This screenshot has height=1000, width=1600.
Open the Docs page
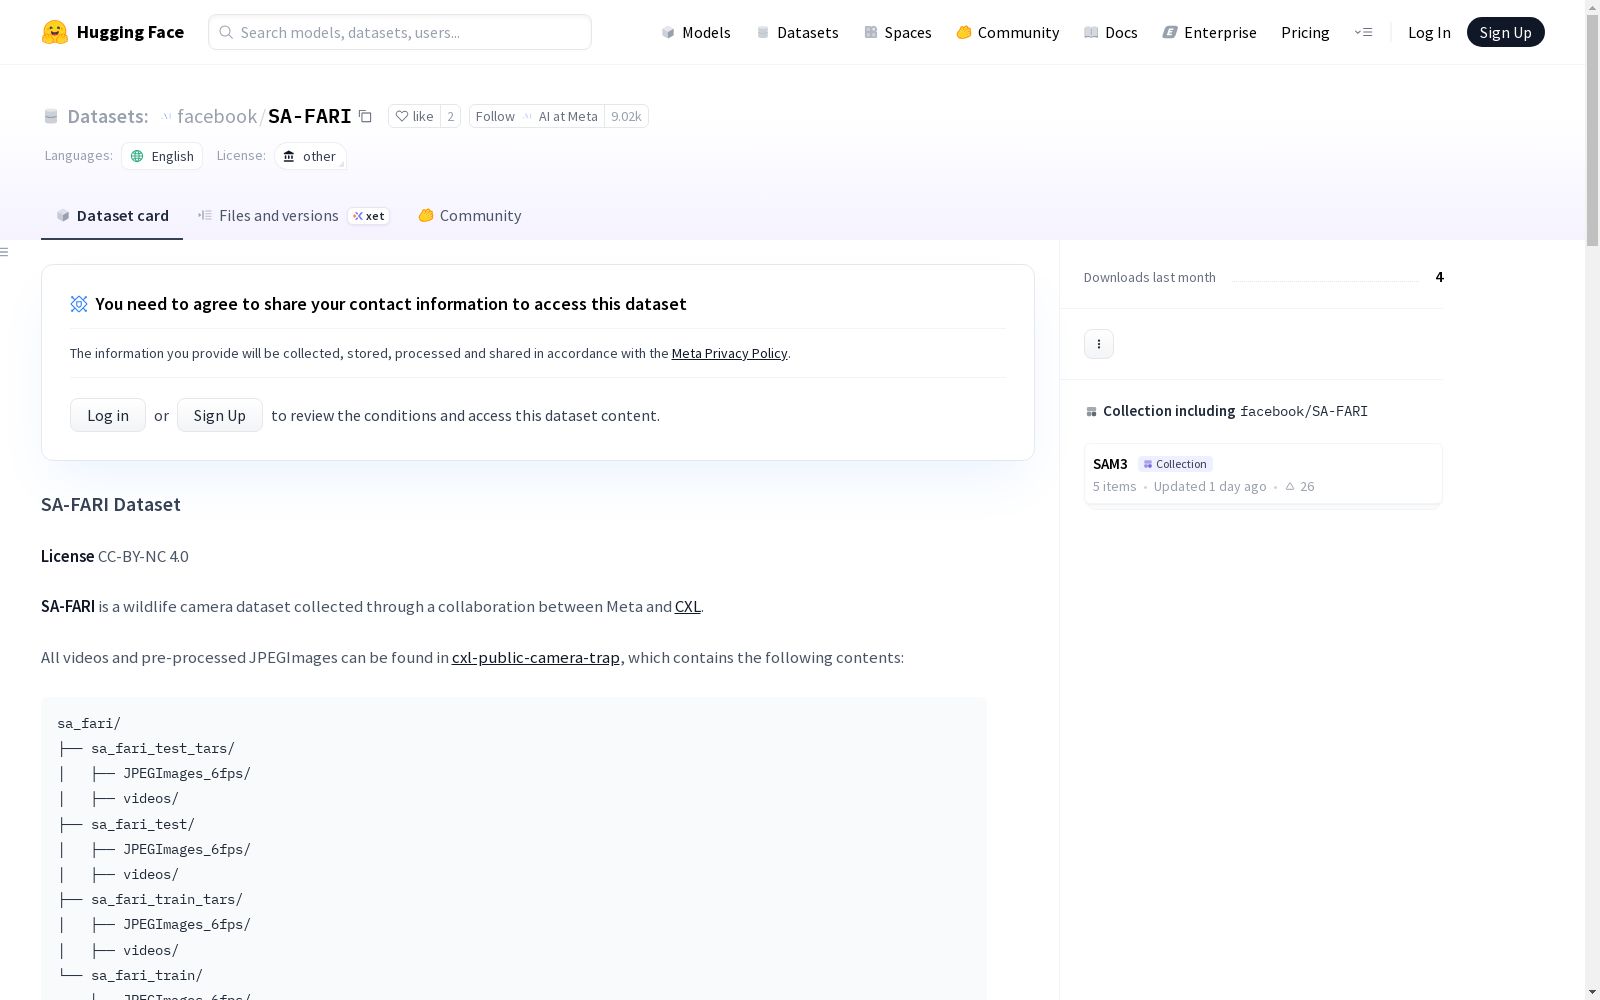tap(1111, 32)
